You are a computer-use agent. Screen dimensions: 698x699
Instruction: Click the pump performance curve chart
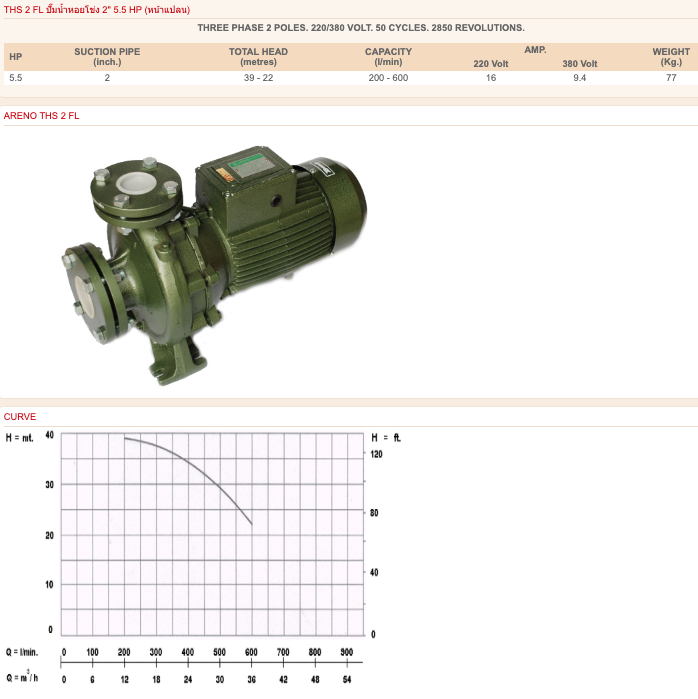point(213,534)
